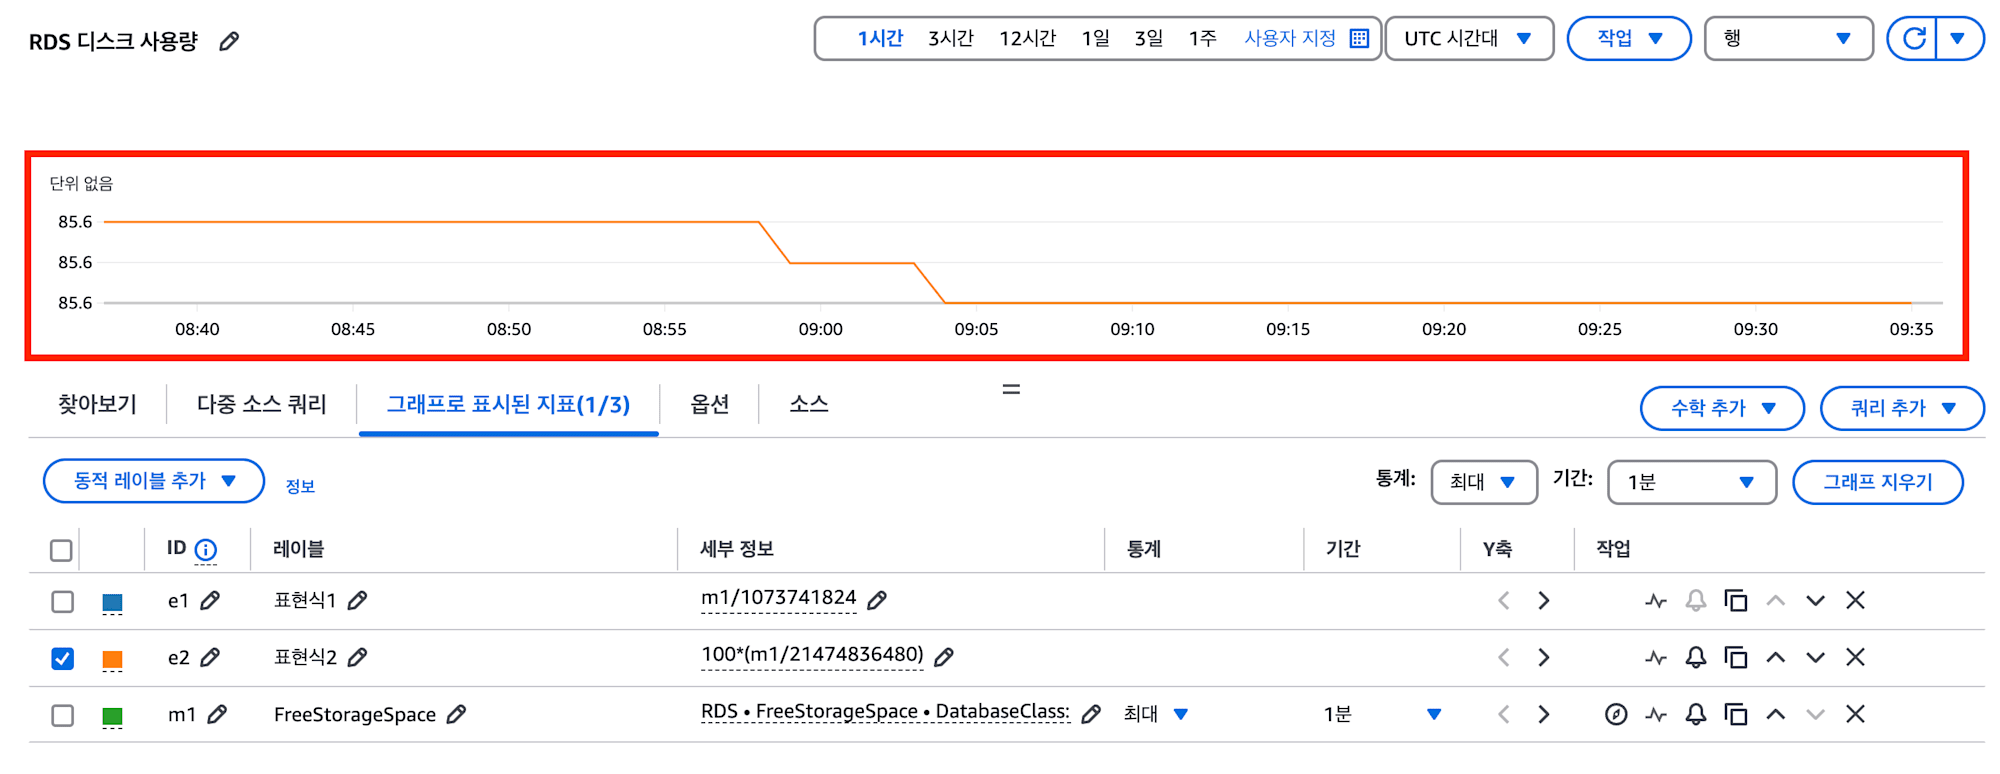Edit the m1 ID with pencil icon

point(217,714)
